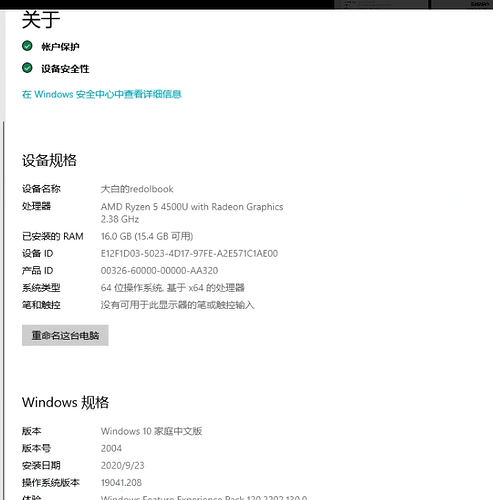The image size is (493, 500).
Task: Click green check icon beside 帐户保护
Action: (27, 46)
